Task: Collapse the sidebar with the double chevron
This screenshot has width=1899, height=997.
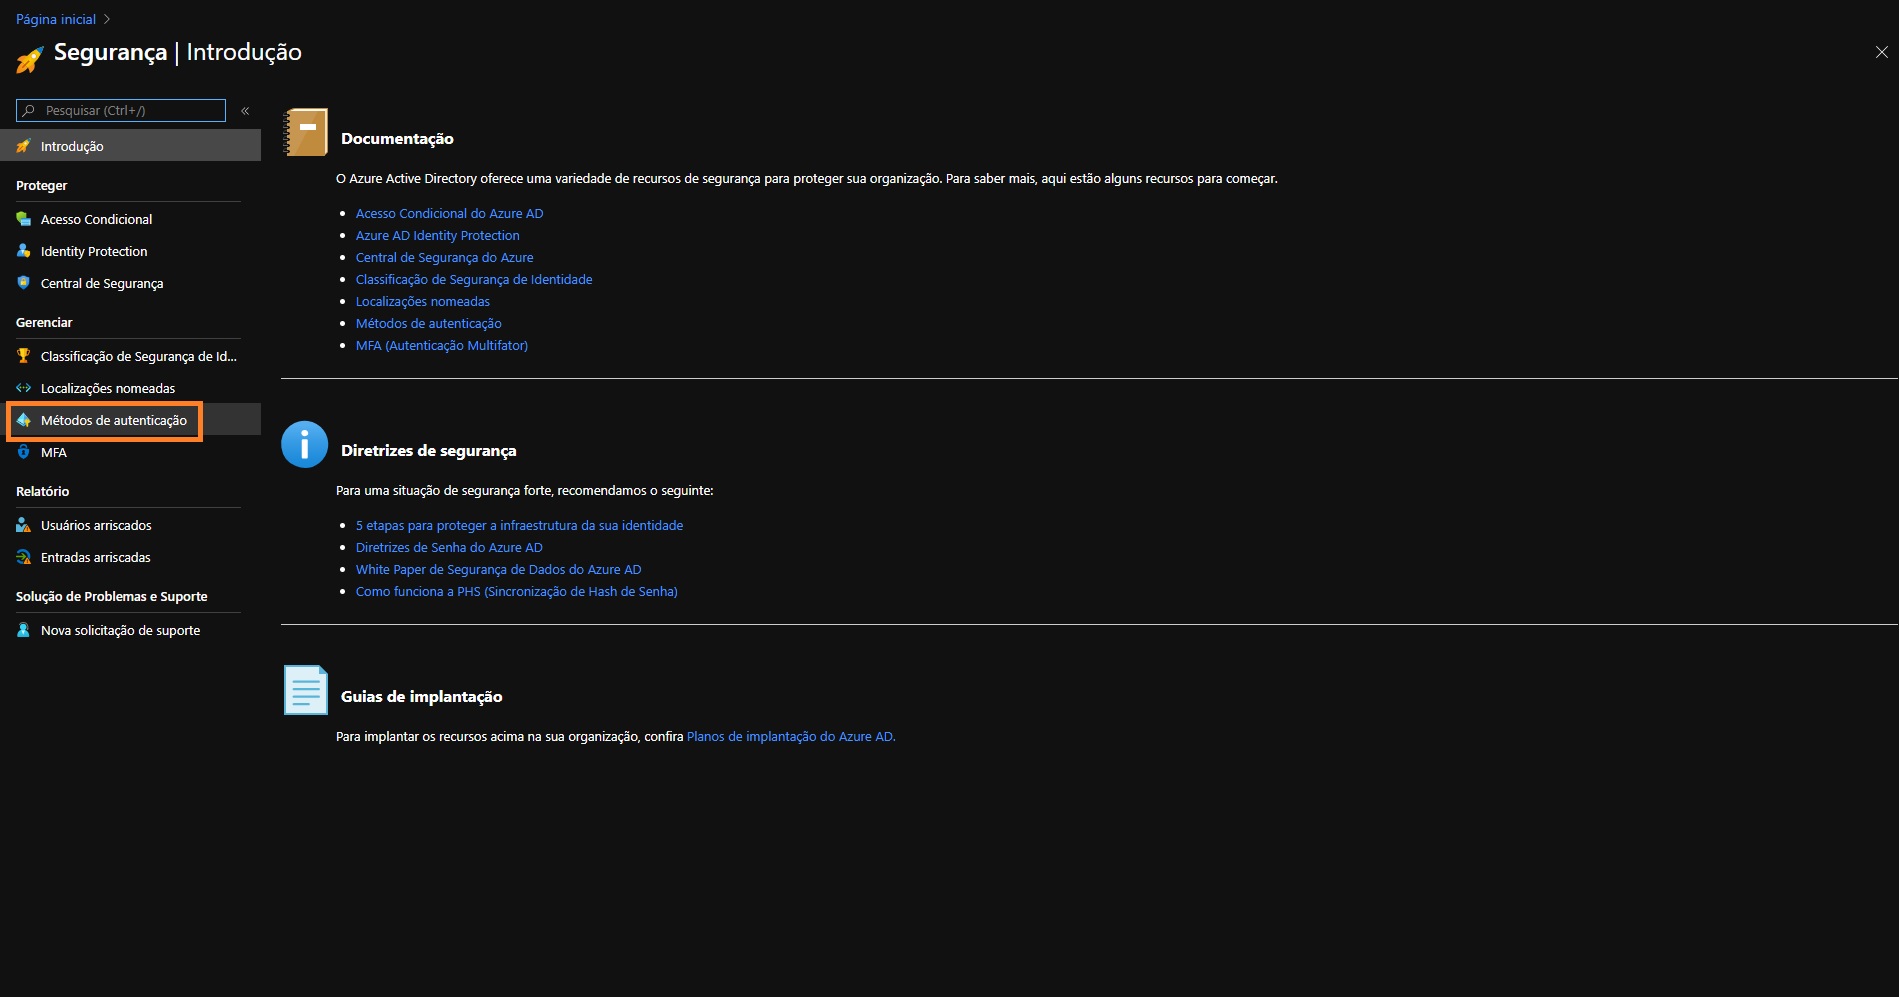Action: point(245,111)
